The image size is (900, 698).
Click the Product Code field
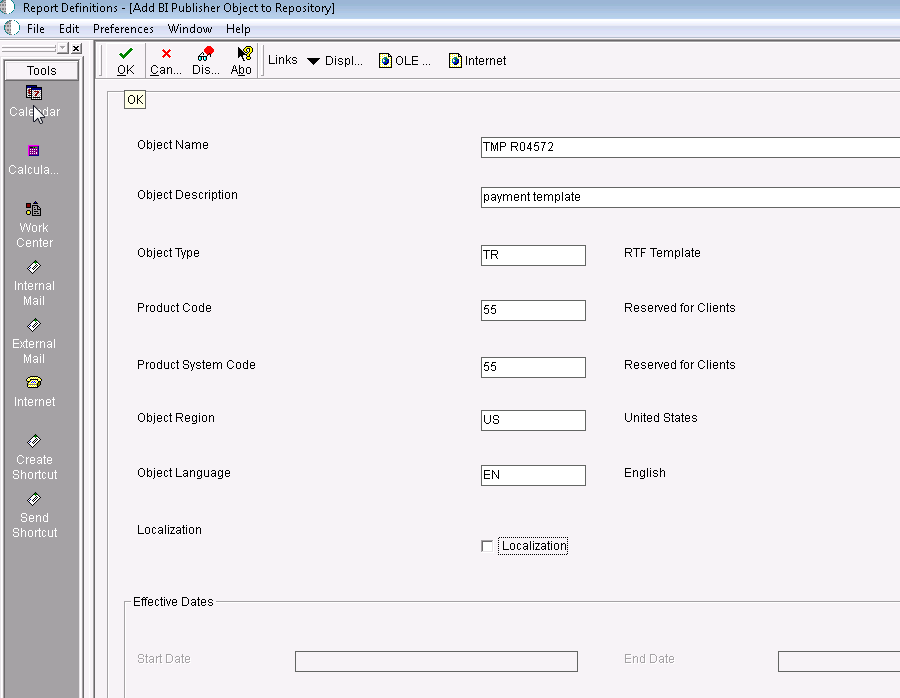(x=533, y=311)
